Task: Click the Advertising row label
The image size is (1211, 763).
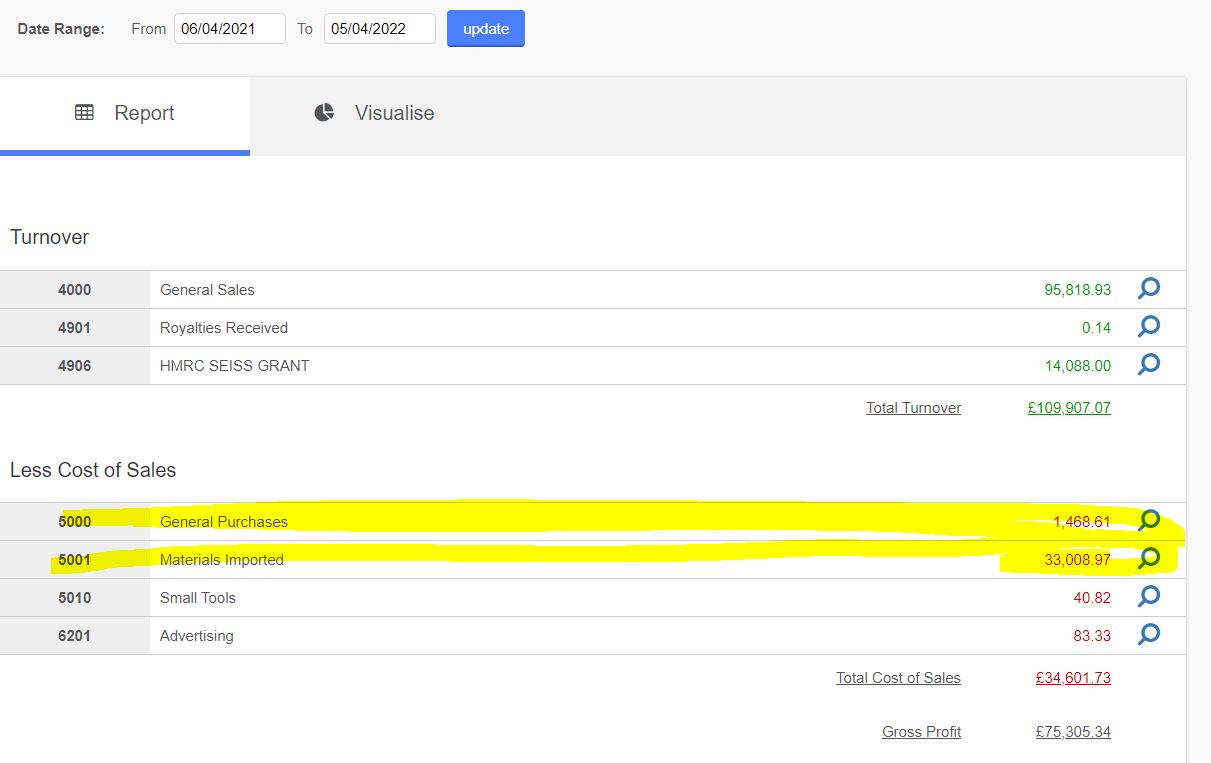Action: [197, 636]
